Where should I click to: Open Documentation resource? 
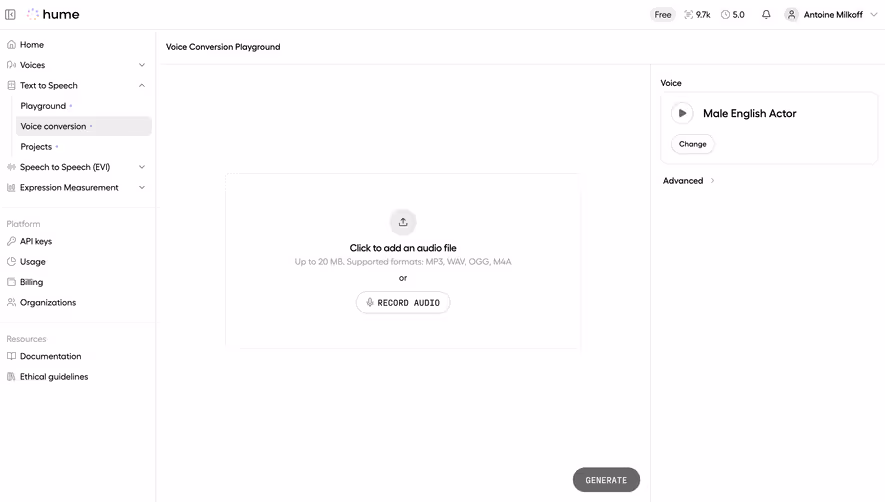click(x=50, y=356)
